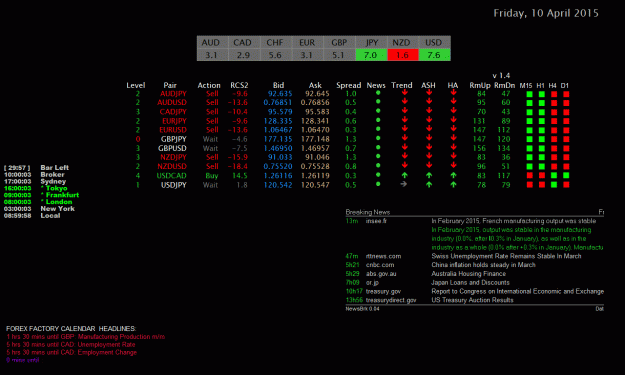Click the GBP strength value 5.1

[x=338, y=55]
